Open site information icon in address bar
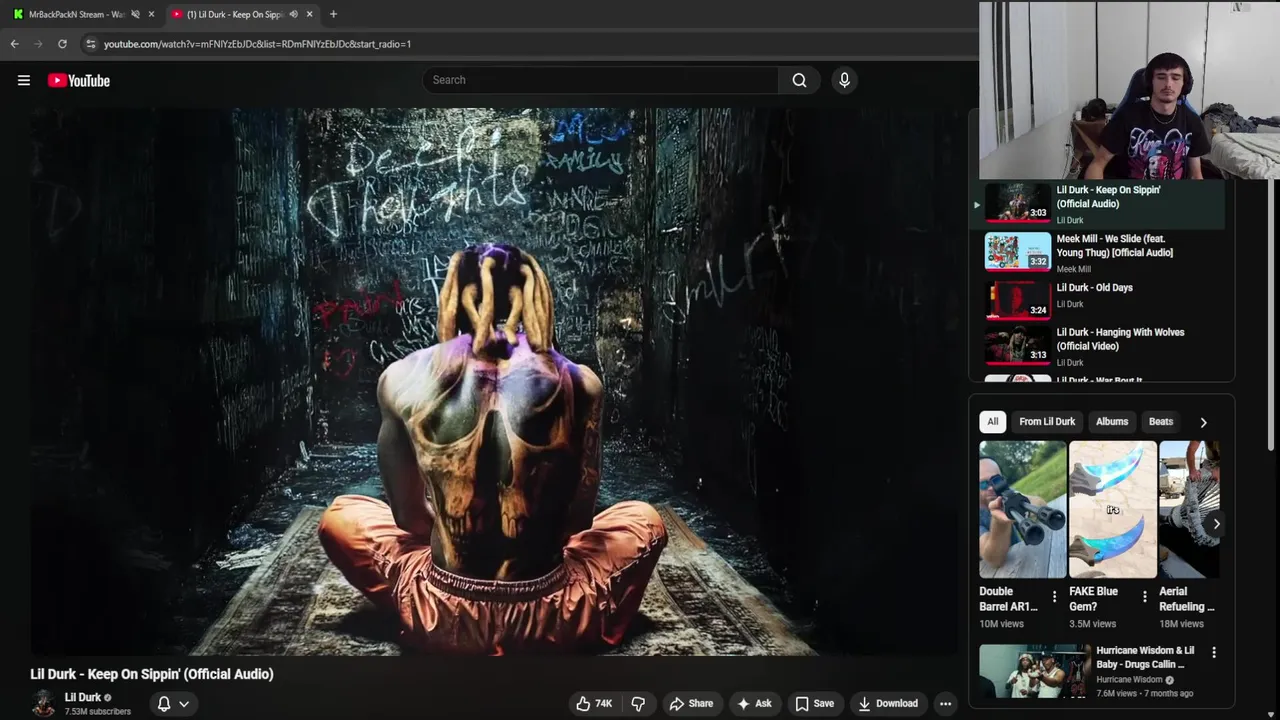Viewport: 1280px width, 720px height. pos(91,44)
